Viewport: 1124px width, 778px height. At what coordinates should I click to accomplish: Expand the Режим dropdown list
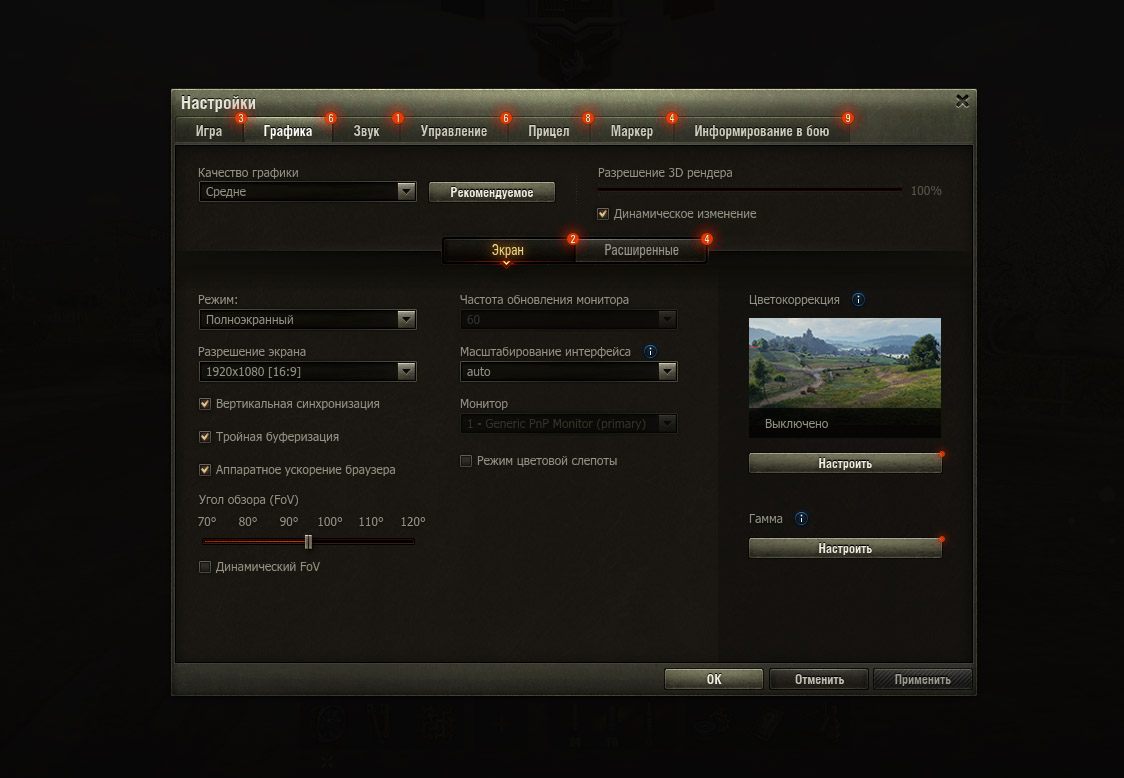[x=406, y=320]
